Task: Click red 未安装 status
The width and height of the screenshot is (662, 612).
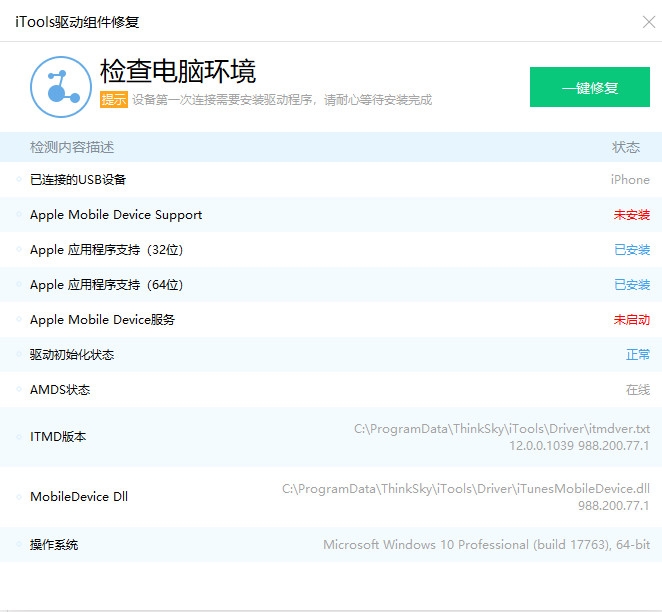Action: coord(632,215)
